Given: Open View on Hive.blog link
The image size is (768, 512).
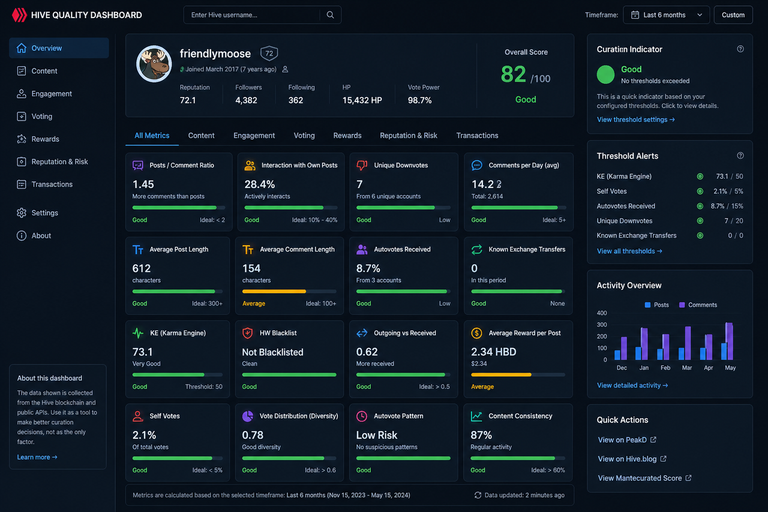Looking at the screenshot, I should pyautogui.click(x=632, y=459).
